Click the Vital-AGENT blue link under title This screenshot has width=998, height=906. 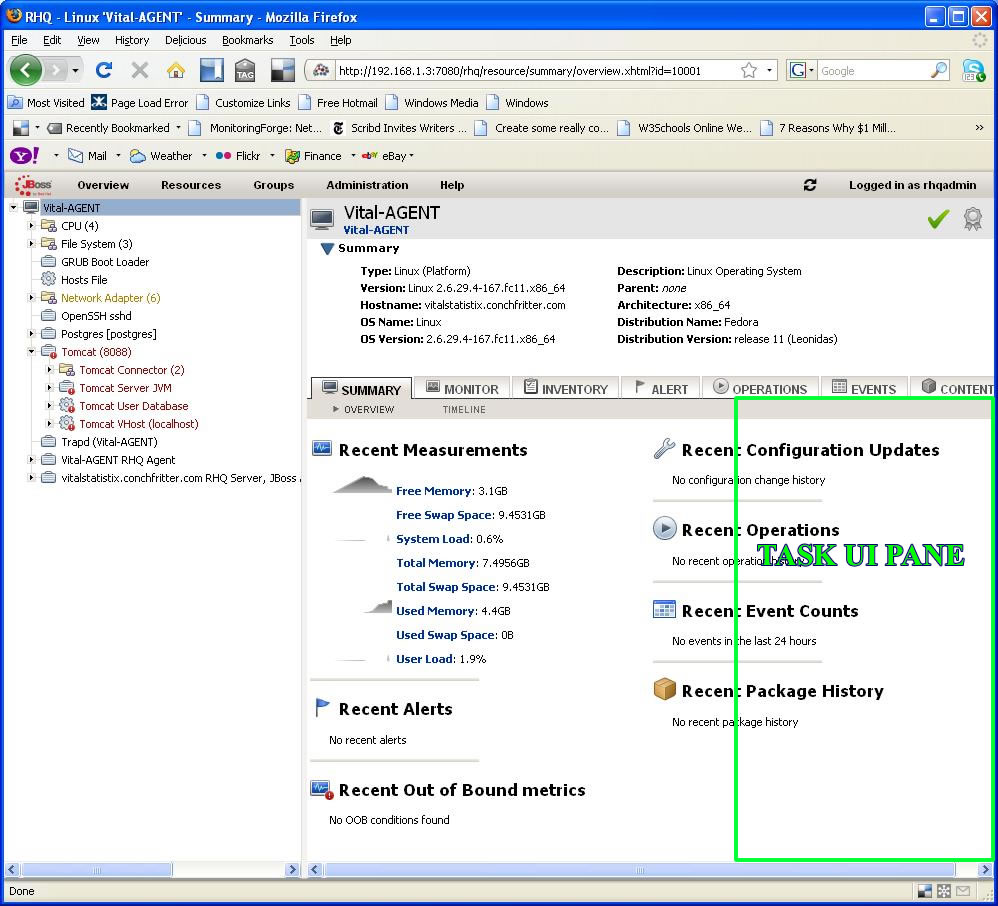pyautogui.click(x=376, y=230)
